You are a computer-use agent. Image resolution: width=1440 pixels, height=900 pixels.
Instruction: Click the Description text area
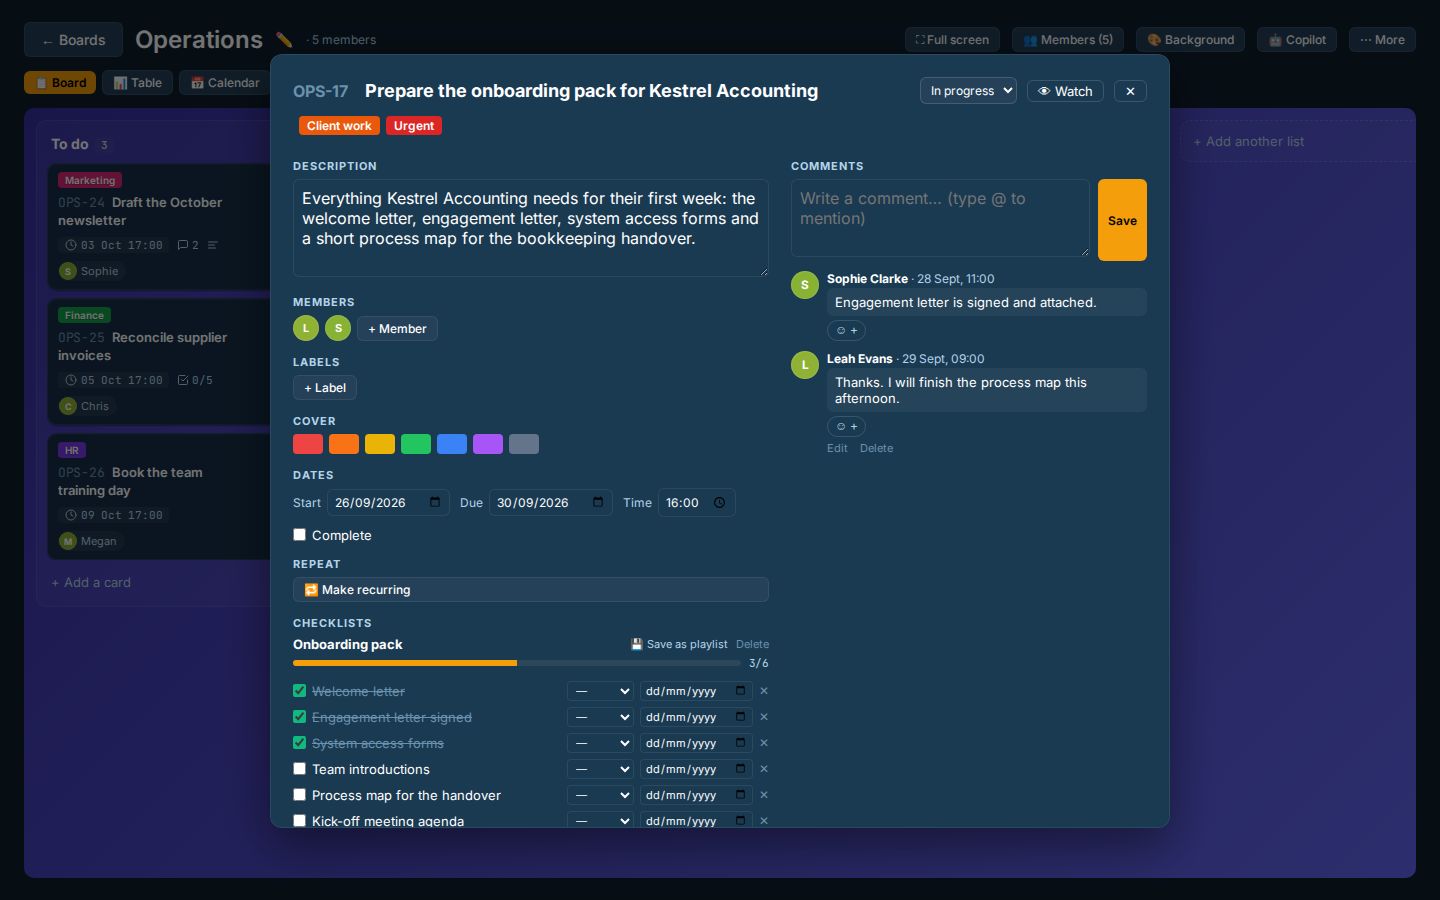tap(531, 228)
